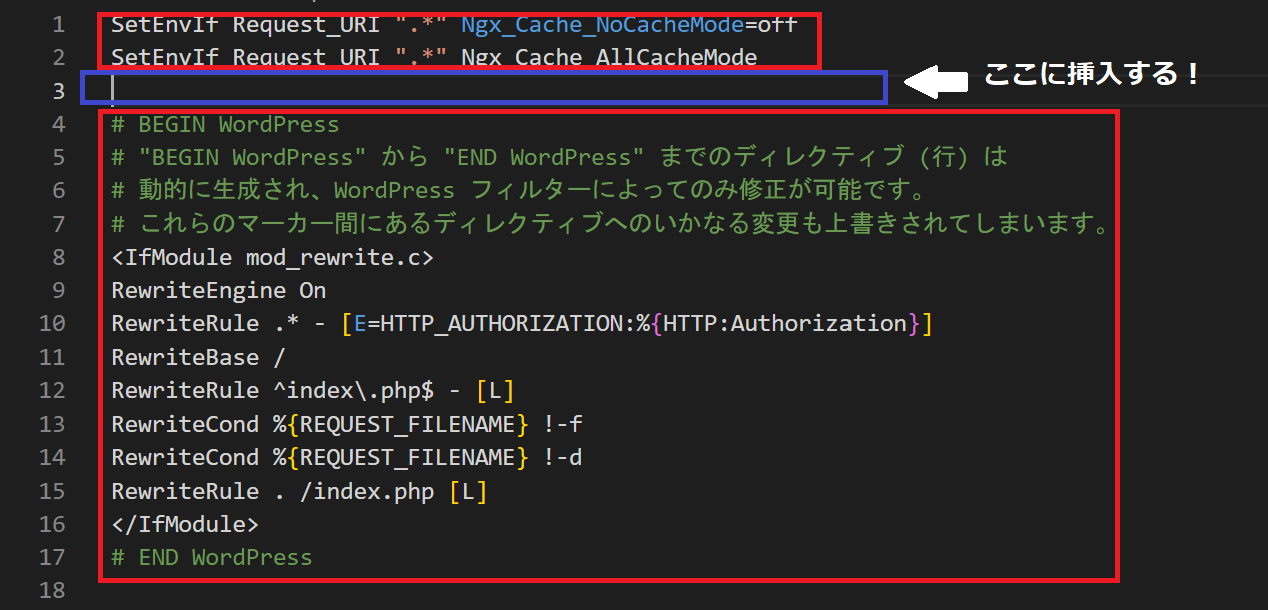This screenshot has width=1268, height=610.
Task: Click on Ngx_Cache_AllCacheMode text
Action: click(x=609, y=58)
